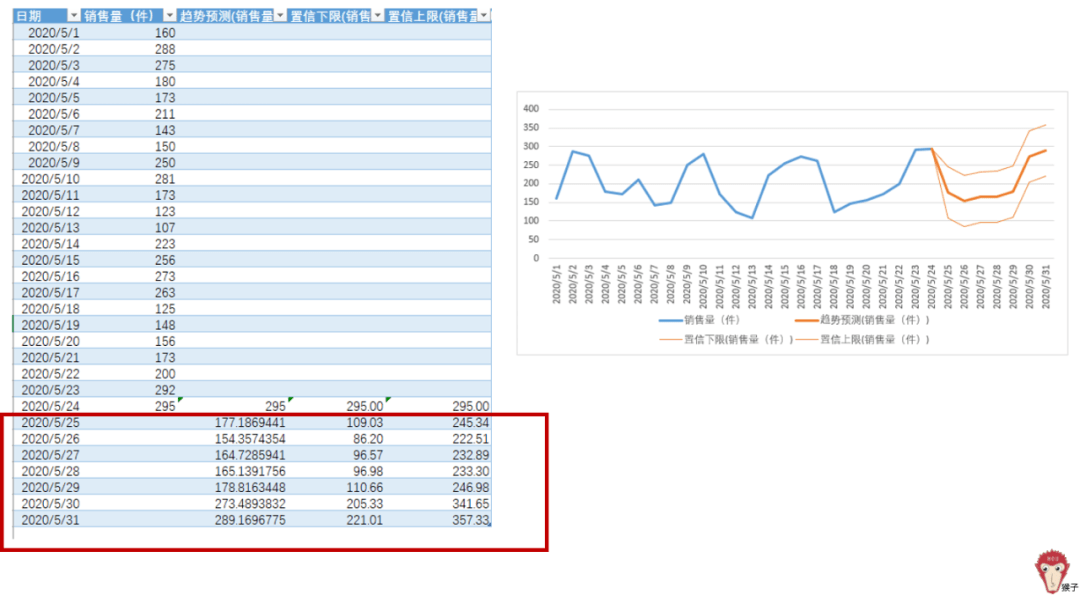Click the upper bound value 357.33
The width and height of the screenshot is (1080, 595).
pos(470,520)
